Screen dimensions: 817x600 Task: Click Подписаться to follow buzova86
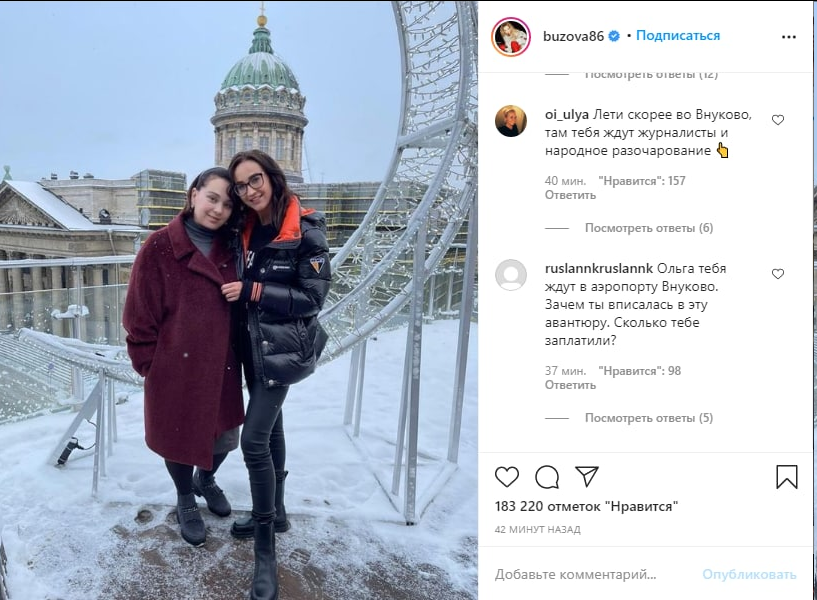tap(678, 36)
